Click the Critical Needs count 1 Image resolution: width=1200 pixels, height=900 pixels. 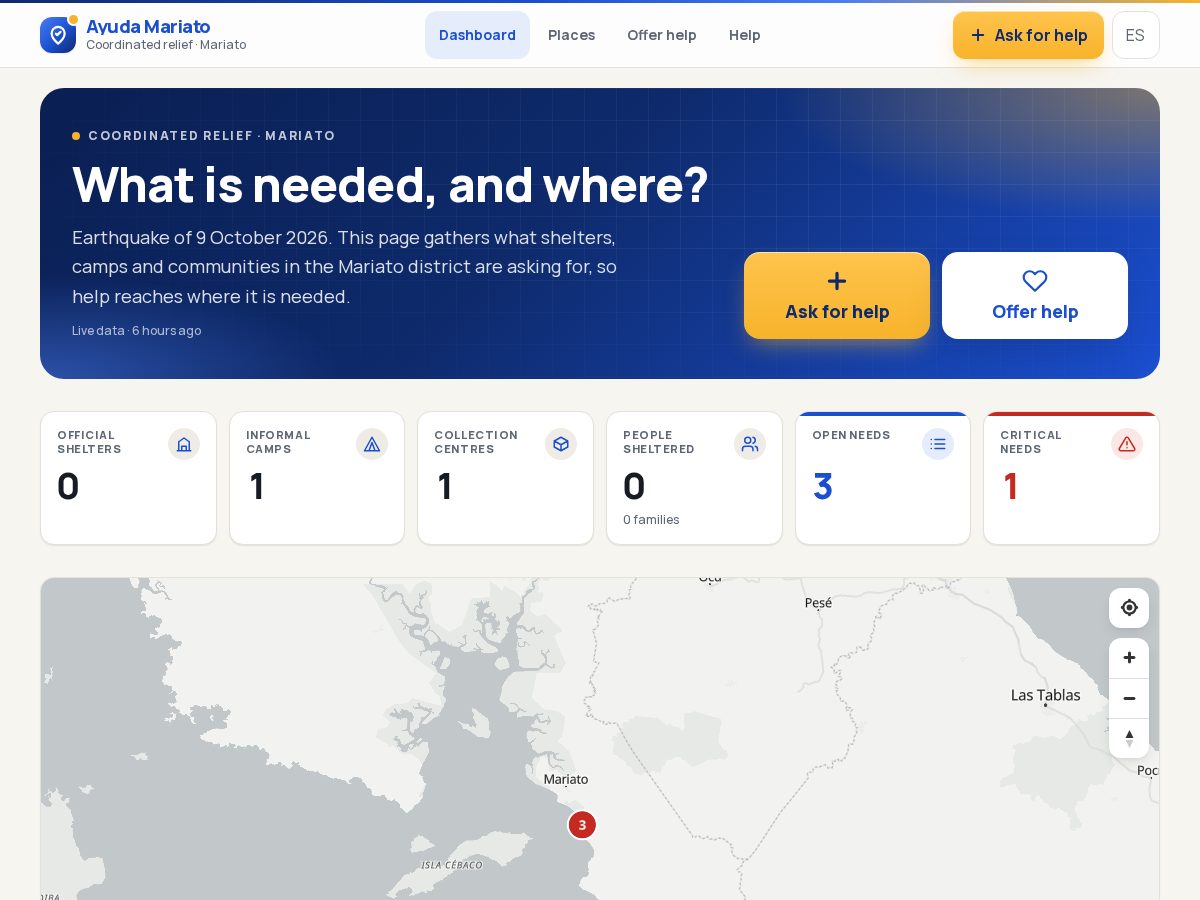(1010, 487)
